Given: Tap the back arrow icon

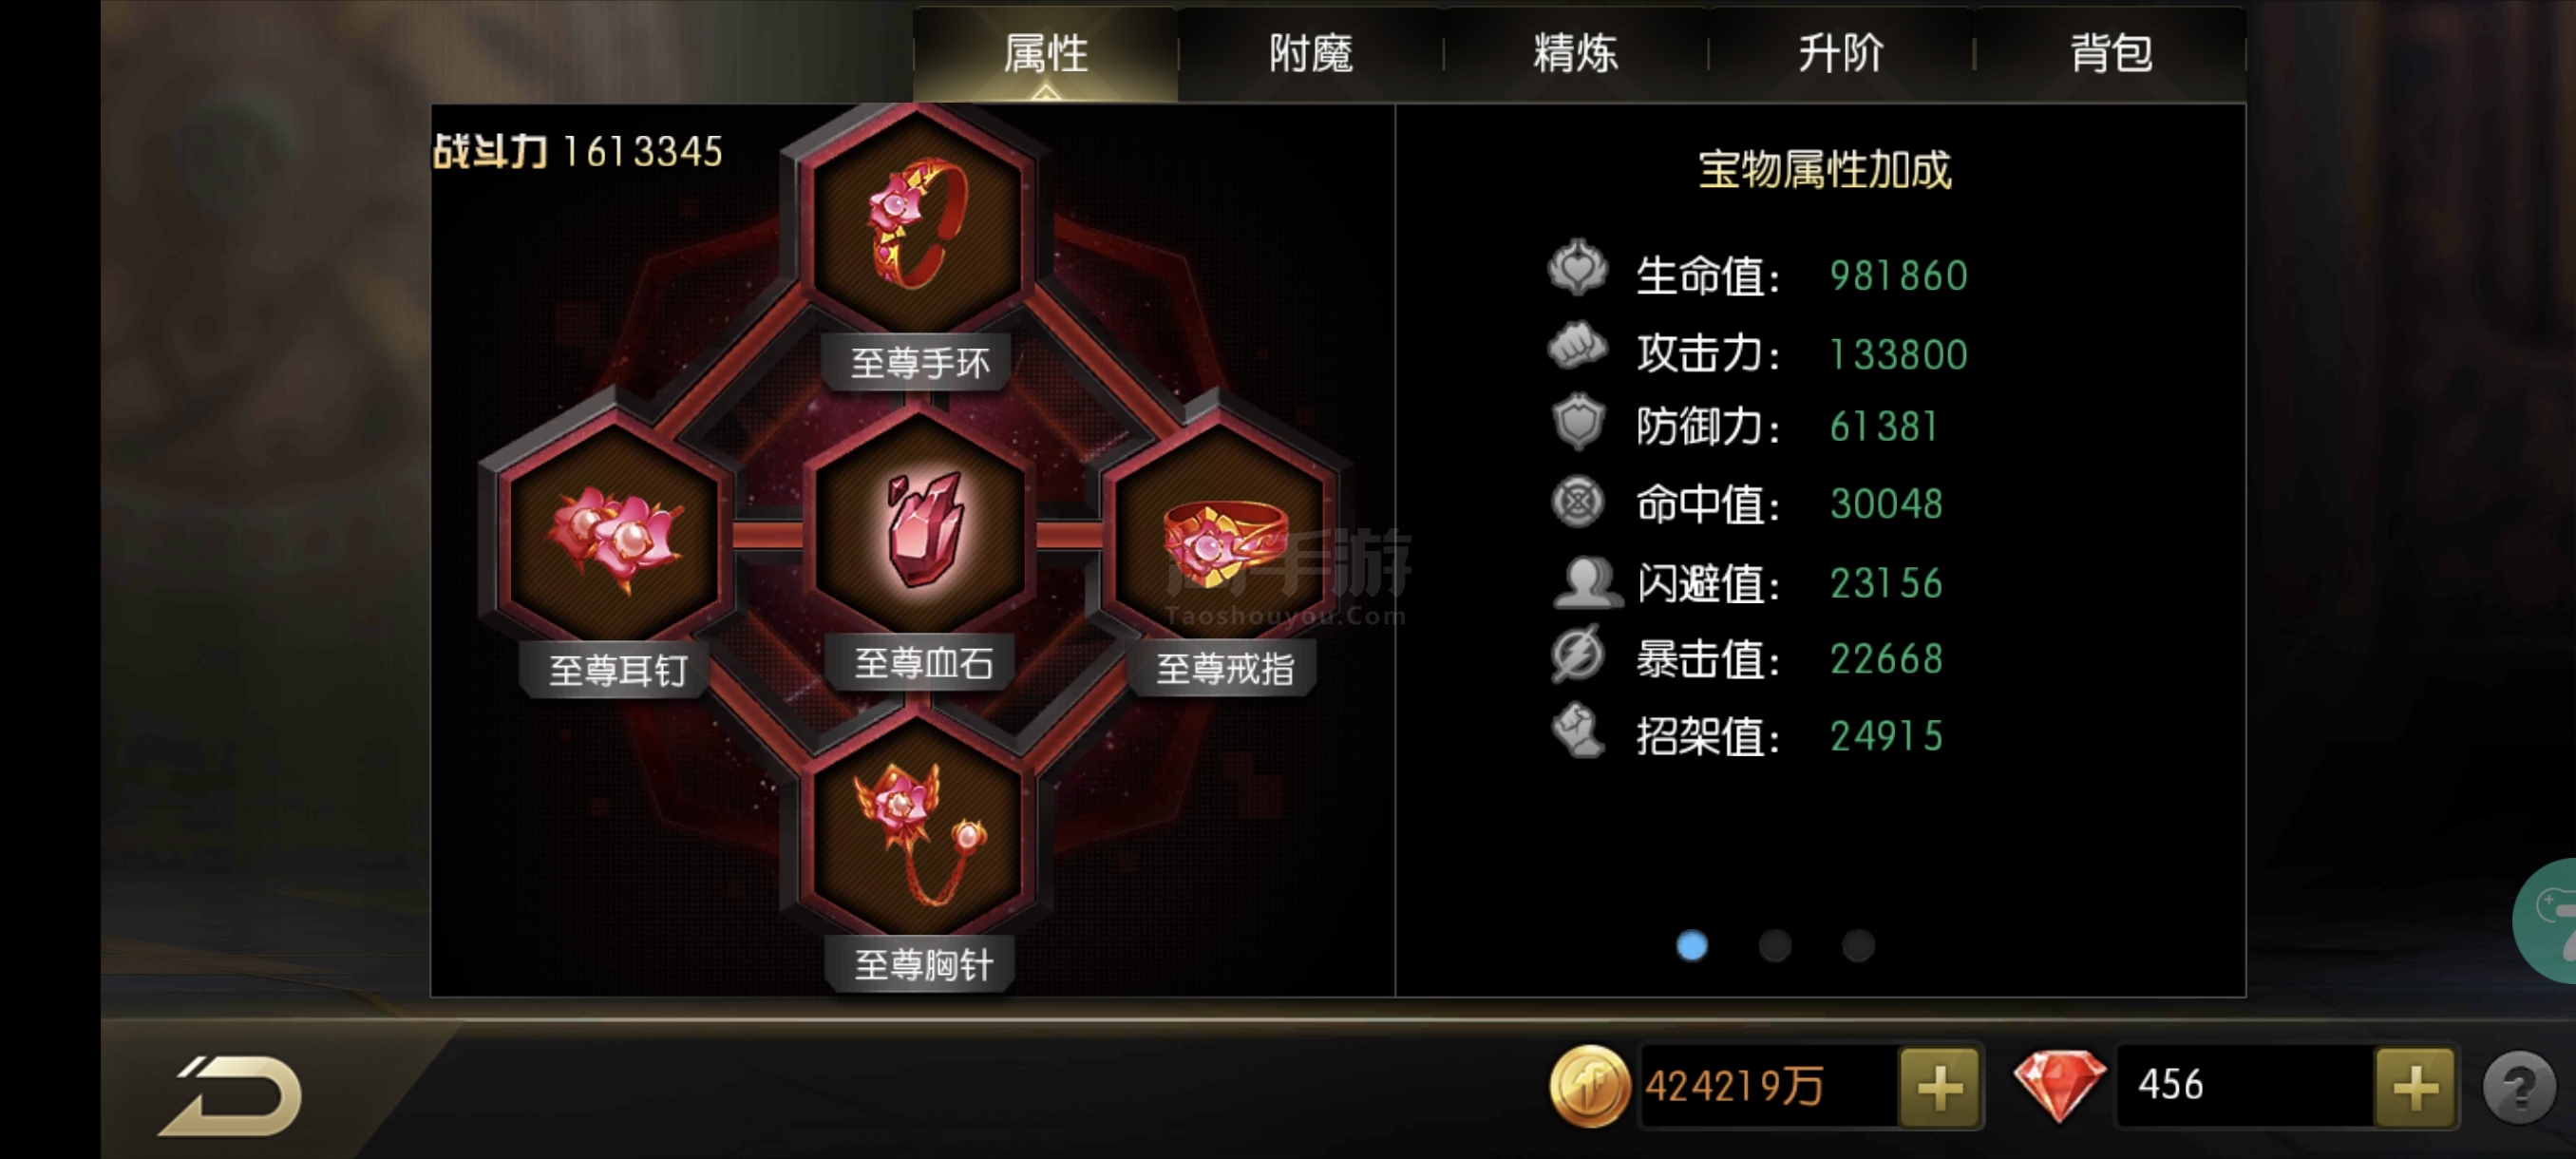Looking at the screenshot, I should pos(232,1095).
